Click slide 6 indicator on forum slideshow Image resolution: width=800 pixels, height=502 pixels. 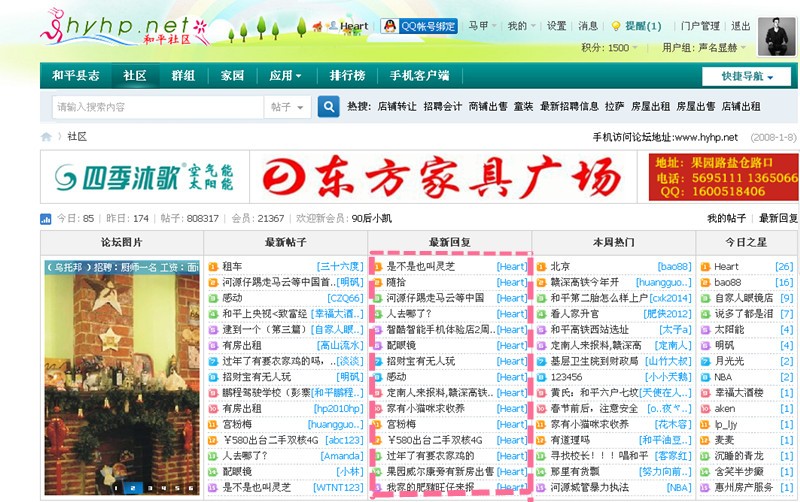(x=191, y=488)
